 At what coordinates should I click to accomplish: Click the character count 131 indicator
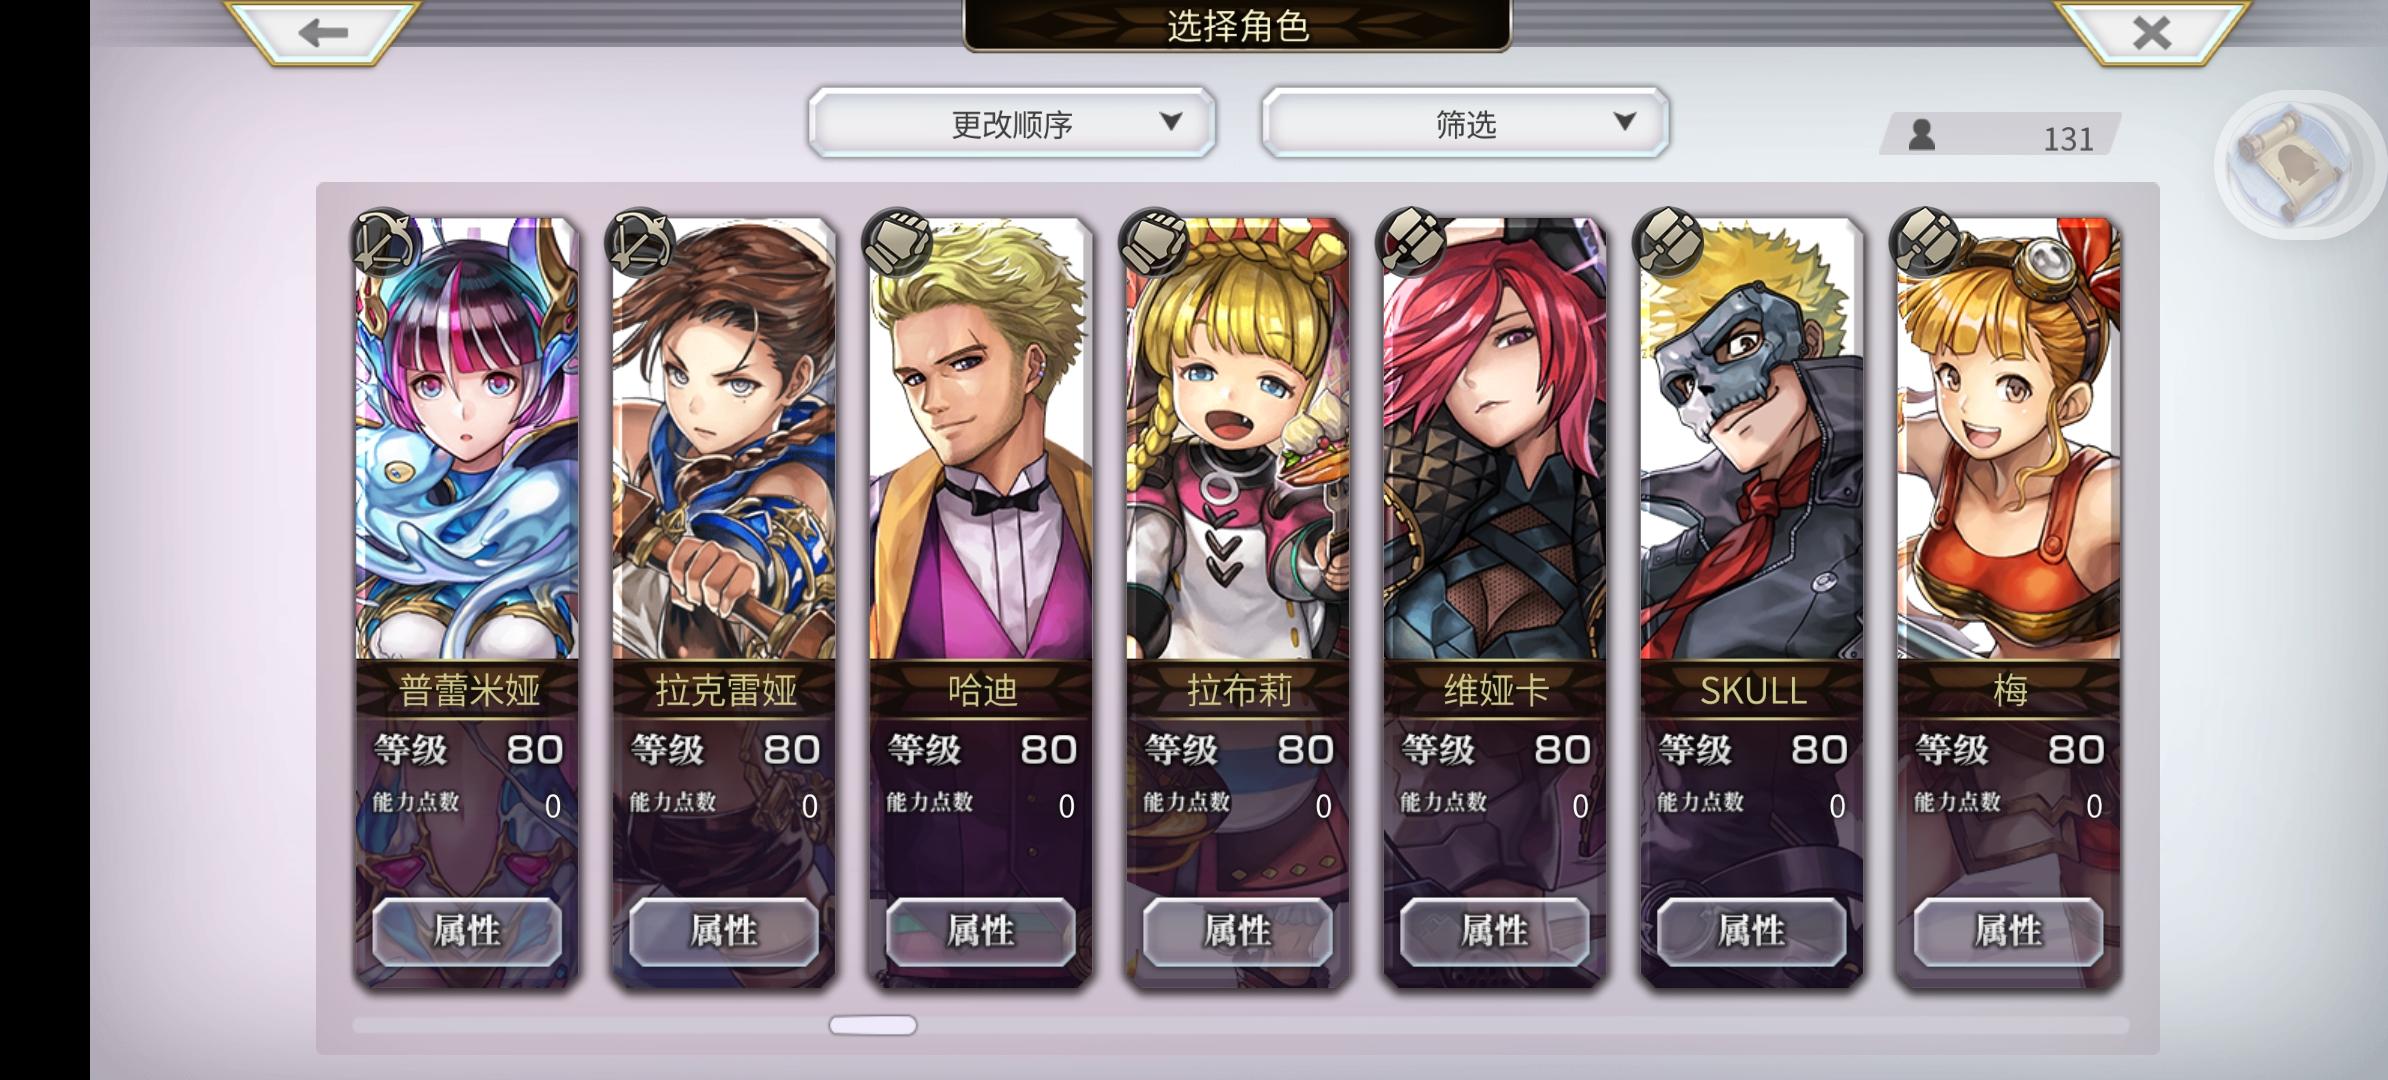point(2000,136)
